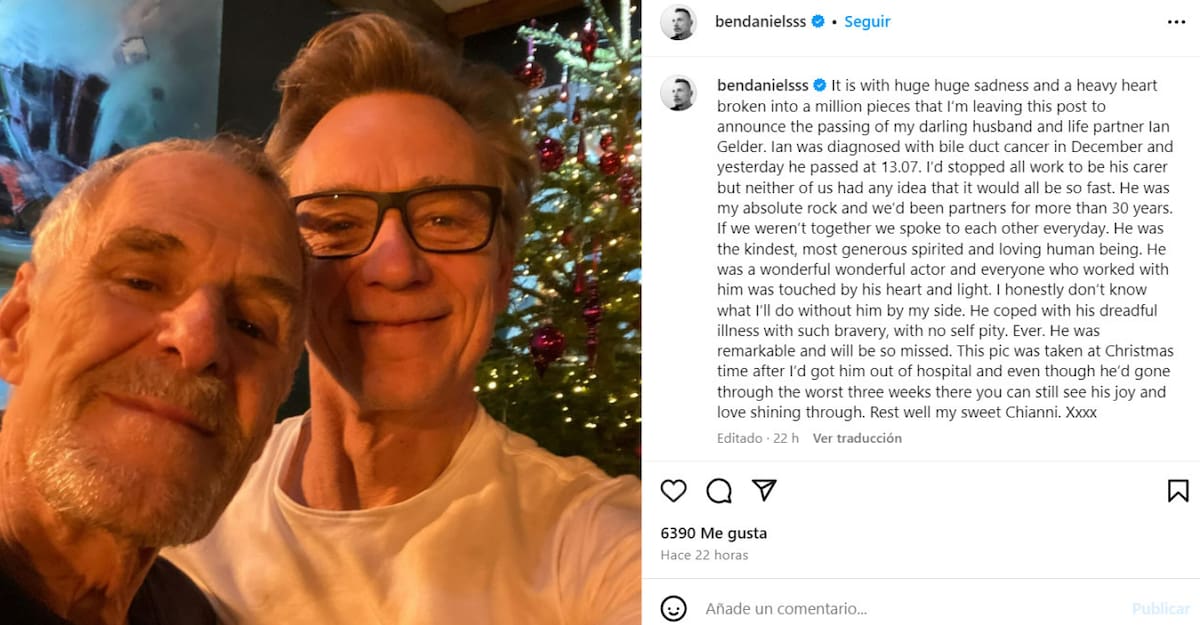Click the username bendanielsss at caption start

[x=762, y=84]
